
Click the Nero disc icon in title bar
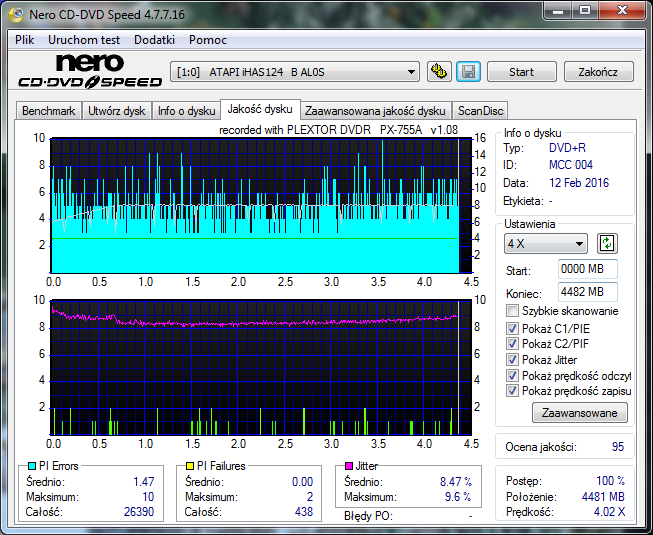pyautogui.click(x=16, y=15)
